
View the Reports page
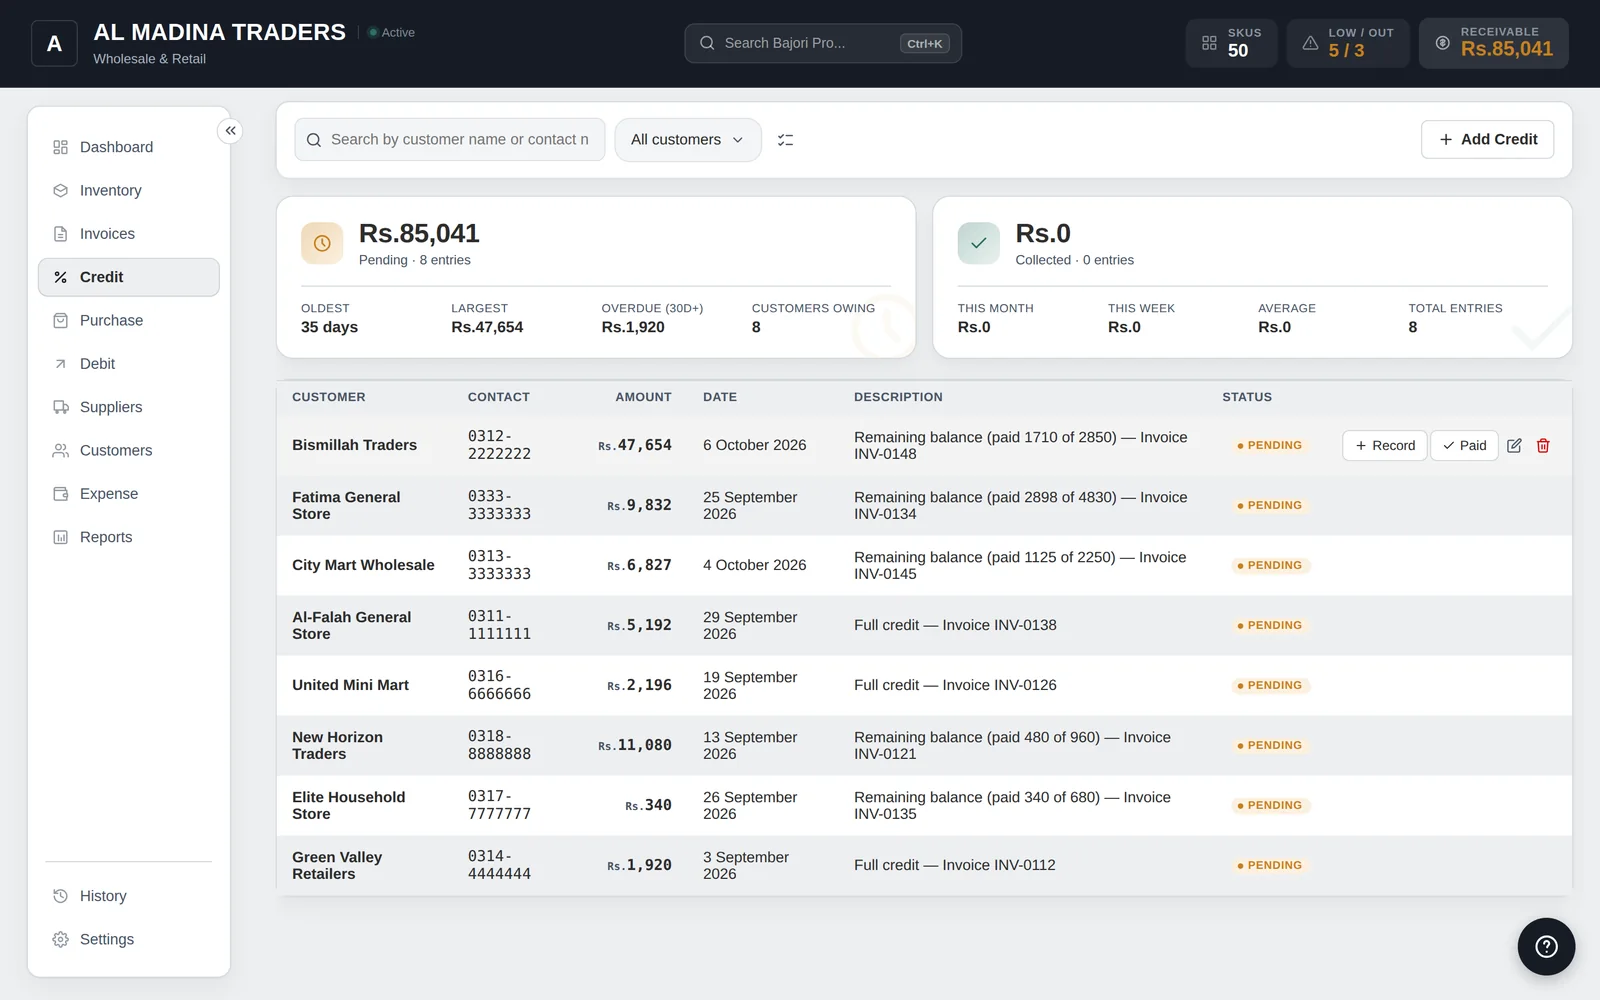[x=128, y=537]
